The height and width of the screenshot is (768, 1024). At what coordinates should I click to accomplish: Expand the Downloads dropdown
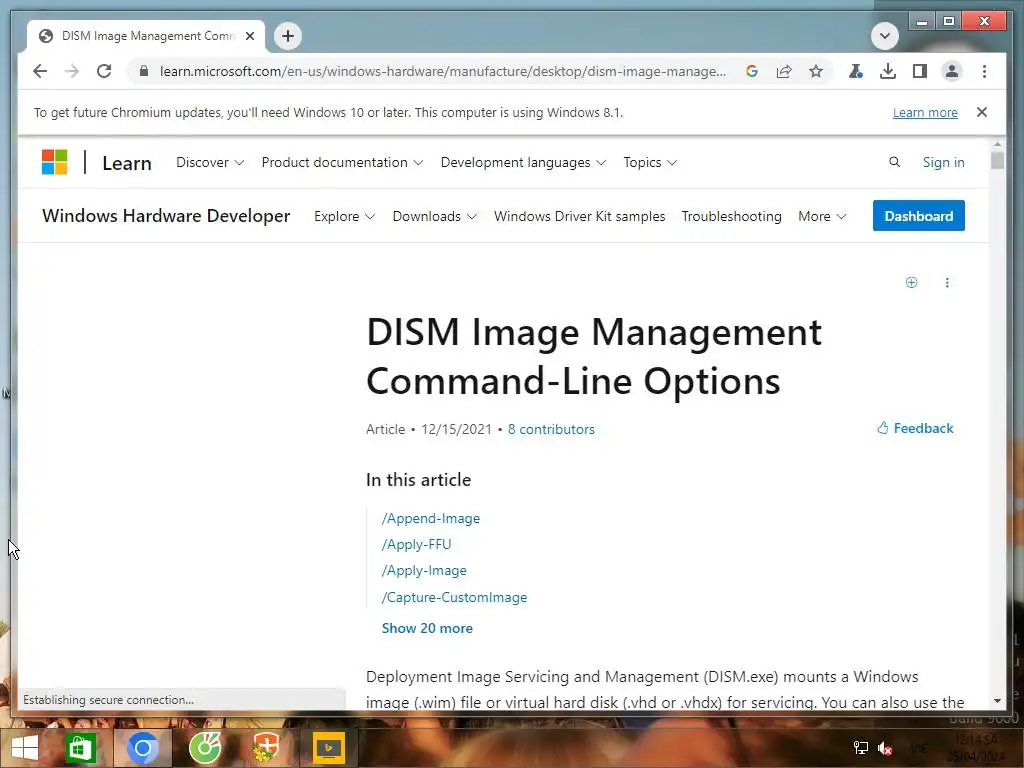point(434,216)
